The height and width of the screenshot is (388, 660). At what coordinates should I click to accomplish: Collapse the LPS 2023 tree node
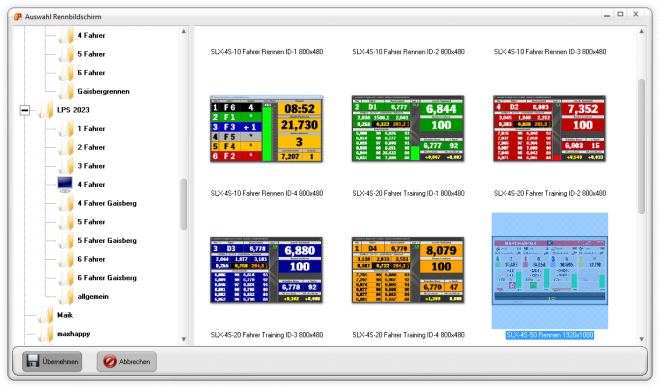click(x=25, y=110)
